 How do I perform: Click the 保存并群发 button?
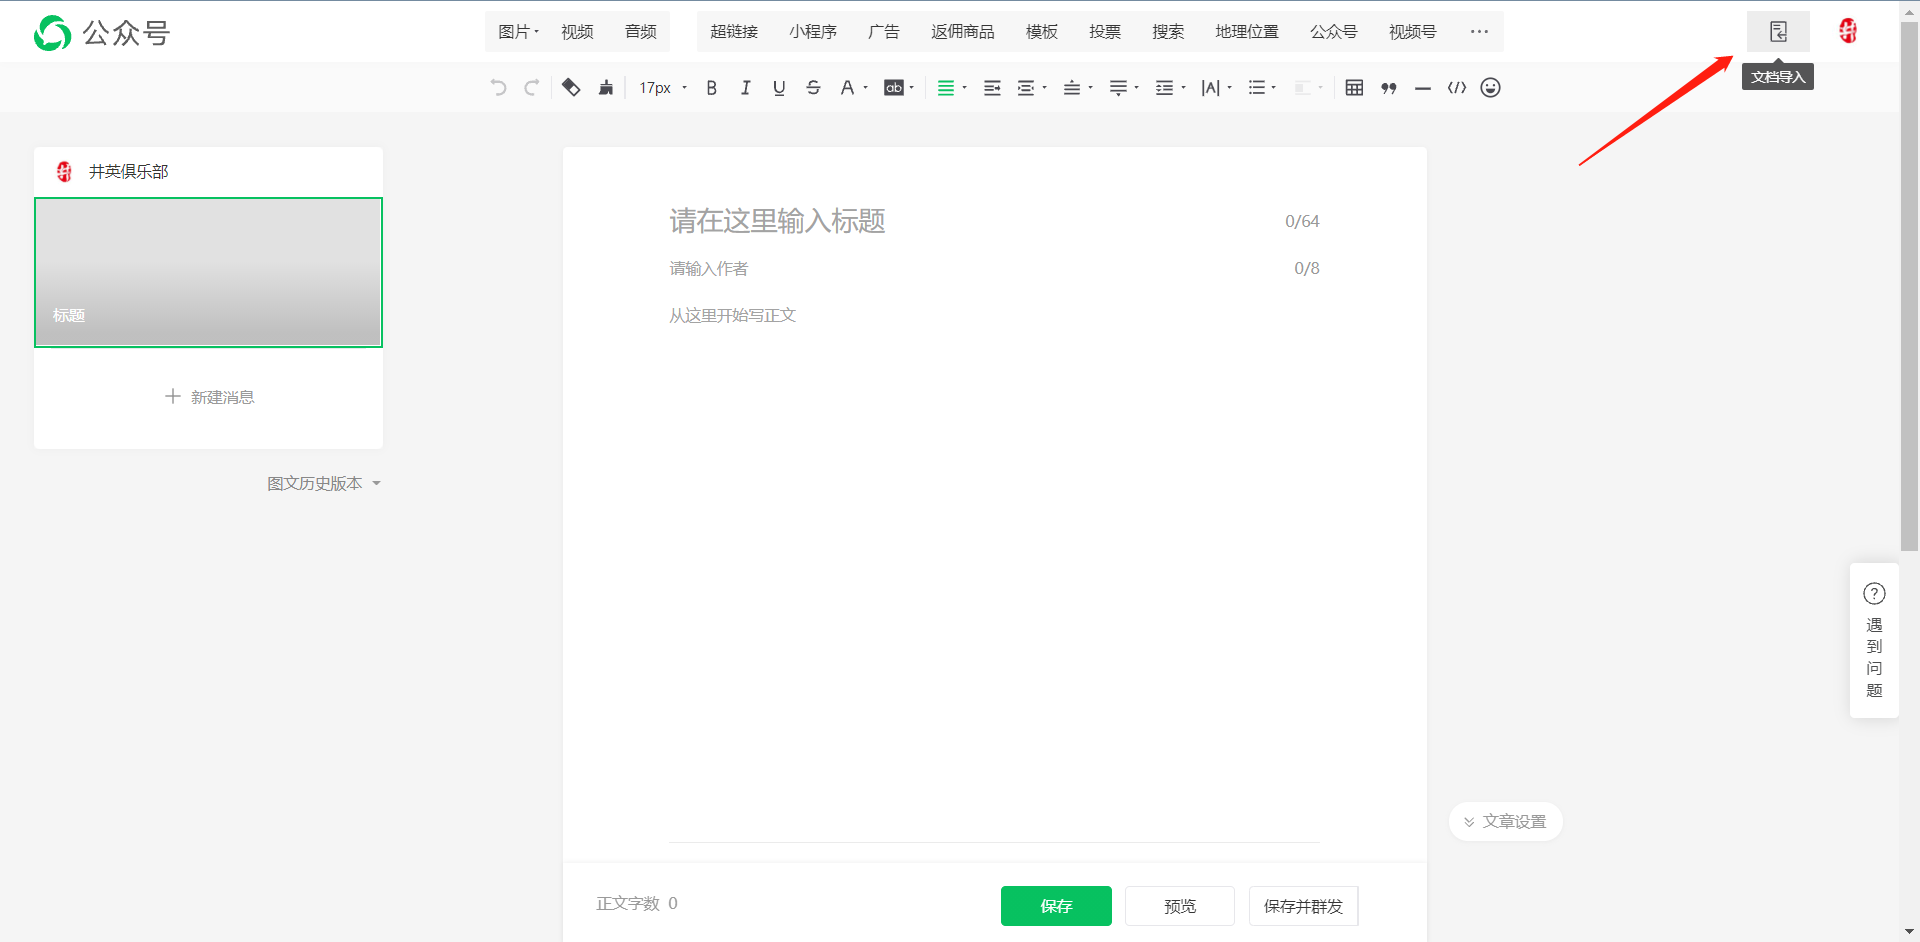click(1303, 906)
